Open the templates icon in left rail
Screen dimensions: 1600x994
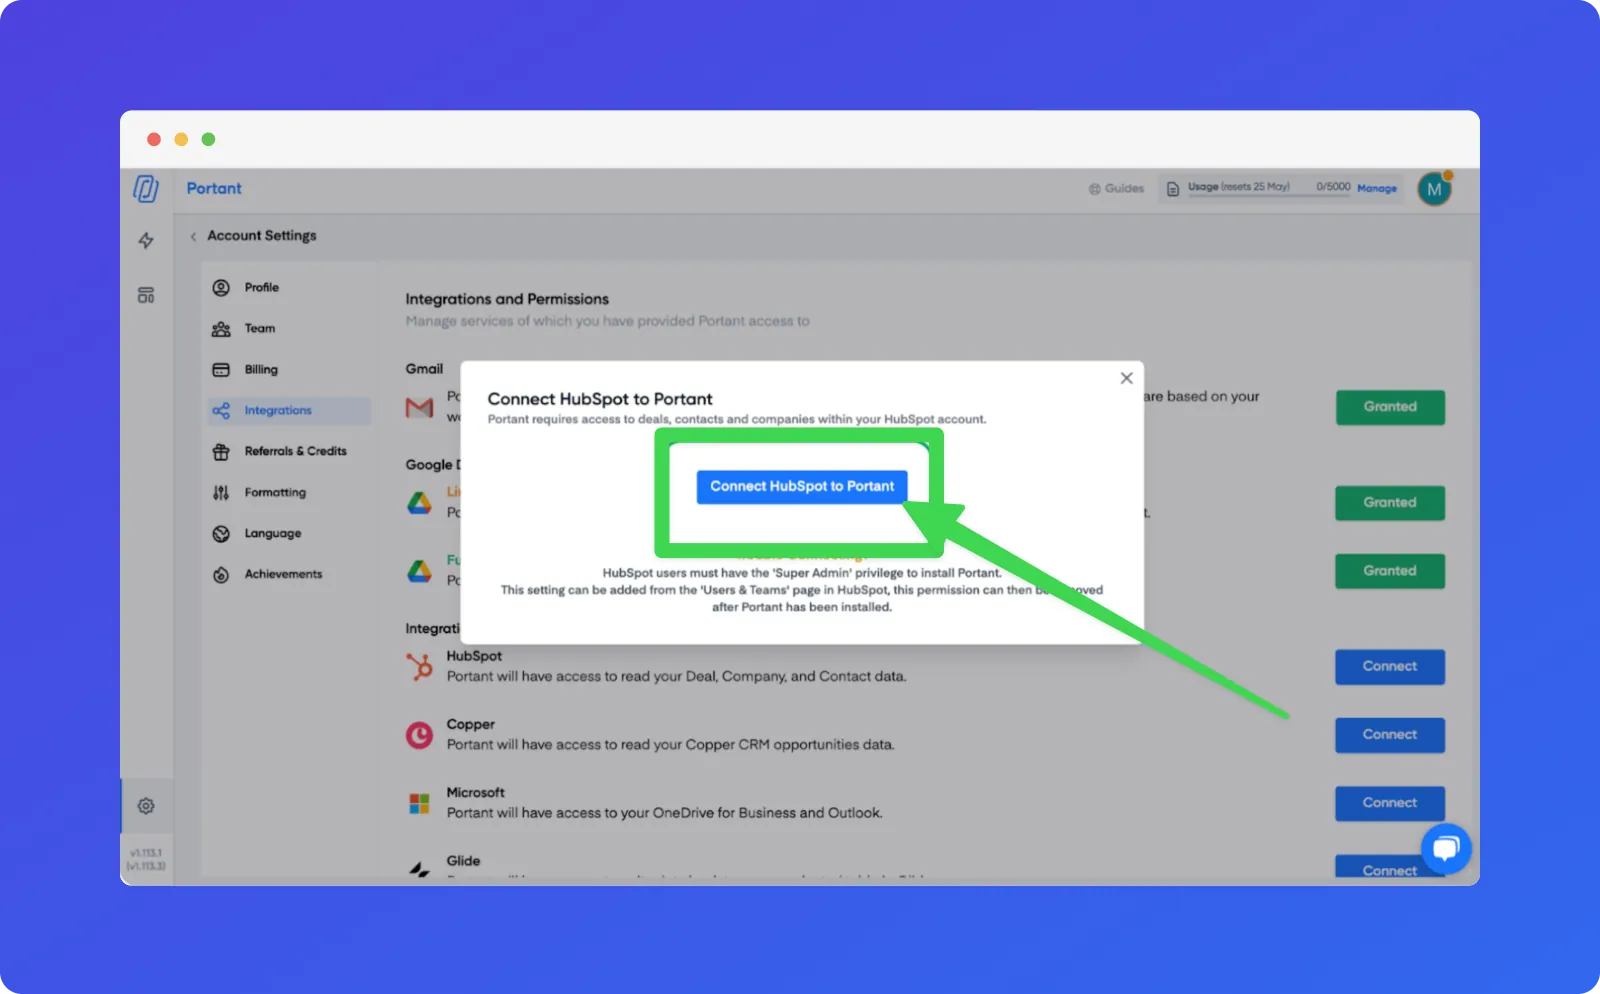click(146, 295)
